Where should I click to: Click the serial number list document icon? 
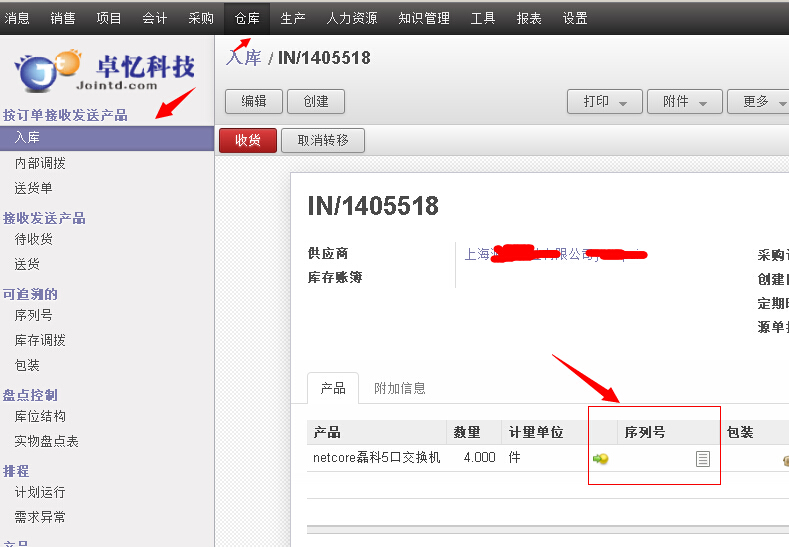(x=703, y=459)
